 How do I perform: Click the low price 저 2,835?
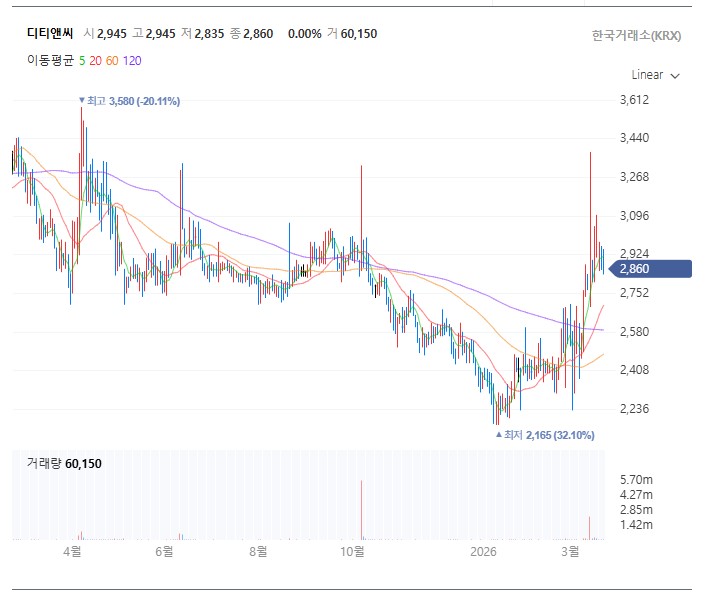click(202, 34)
